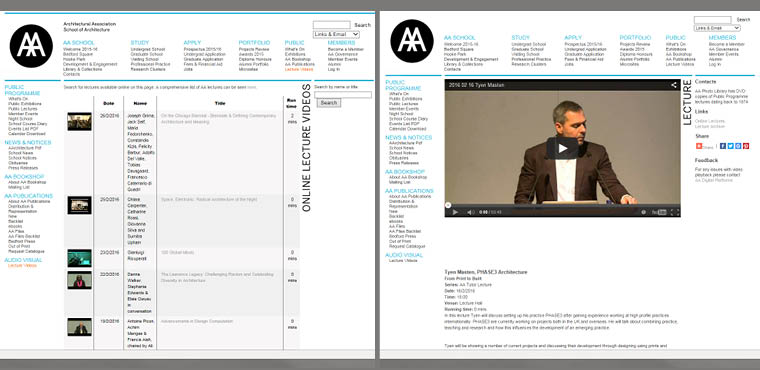Click the blue share icon beside Twitter

coord(738,146)
